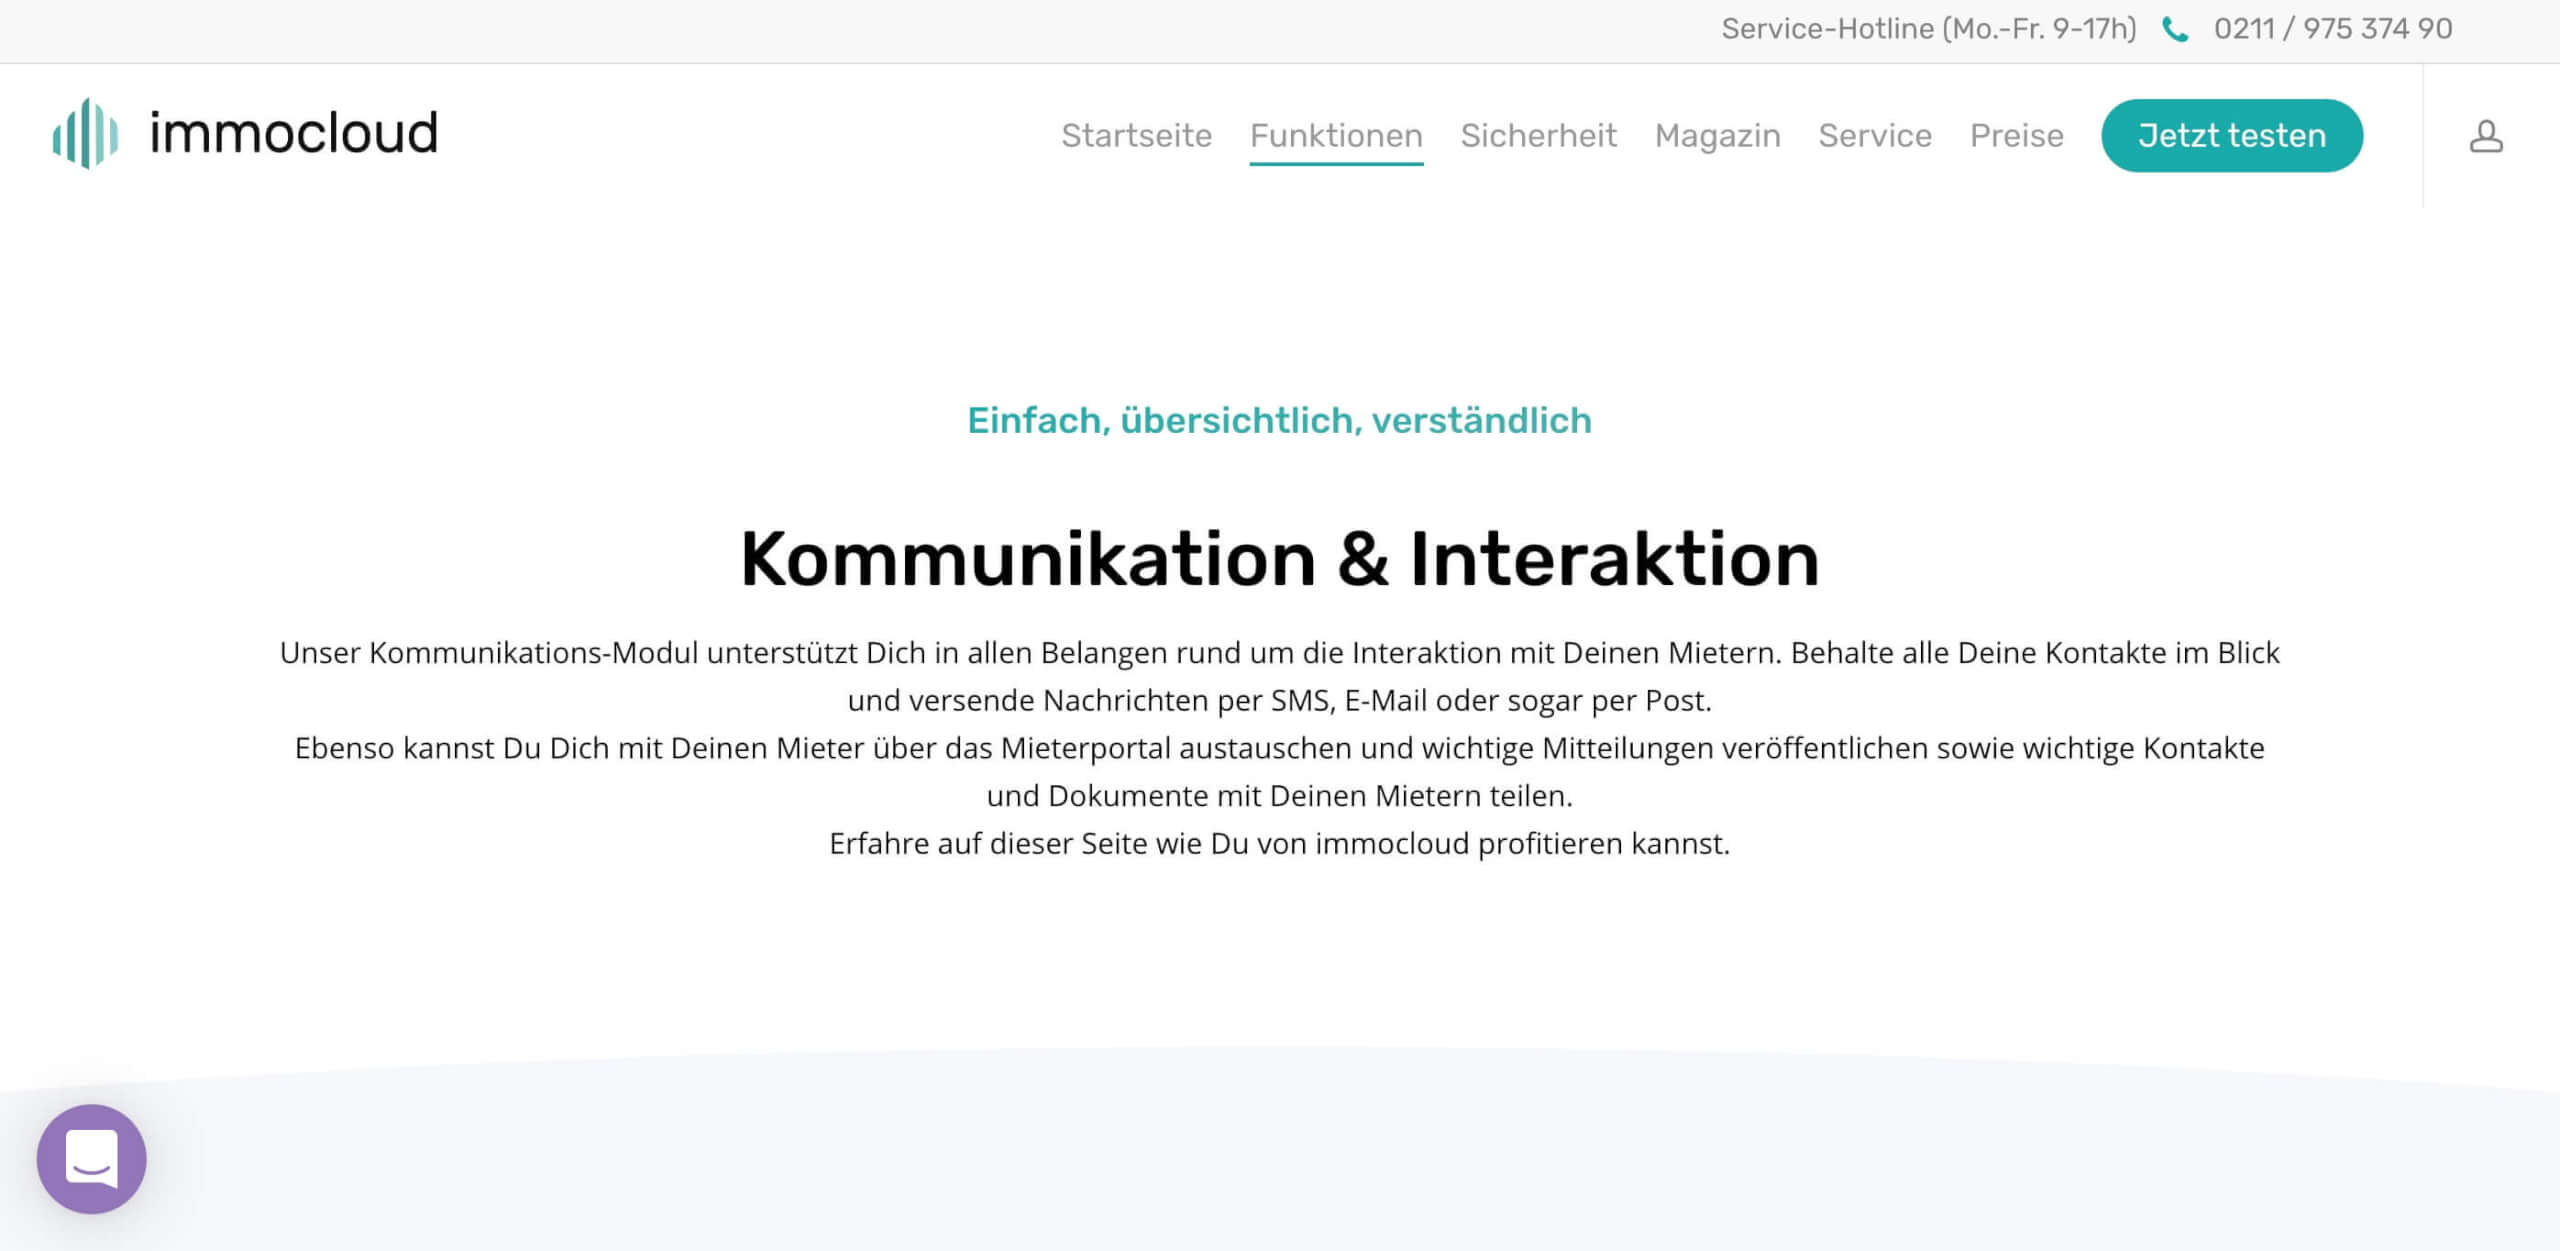Click the line beginning 'Unser Kommunikations-Modul unterstützt'
This screenshot has width=2560, height=1251.
point(1279,652)
